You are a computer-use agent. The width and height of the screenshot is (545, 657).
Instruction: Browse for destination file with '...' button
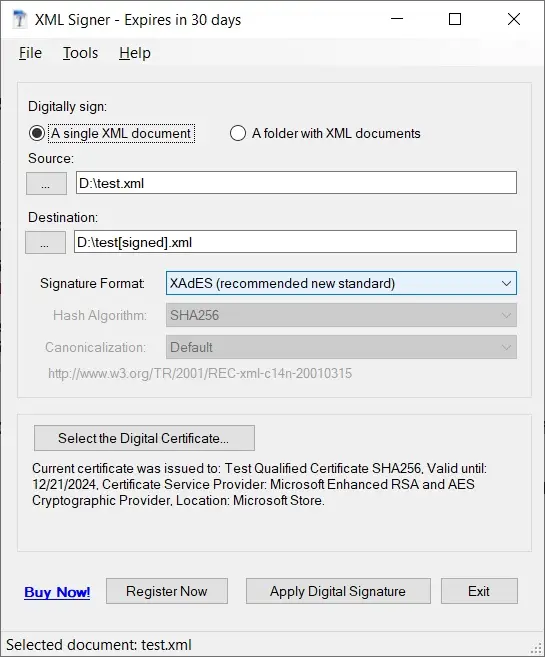point(45,242)
